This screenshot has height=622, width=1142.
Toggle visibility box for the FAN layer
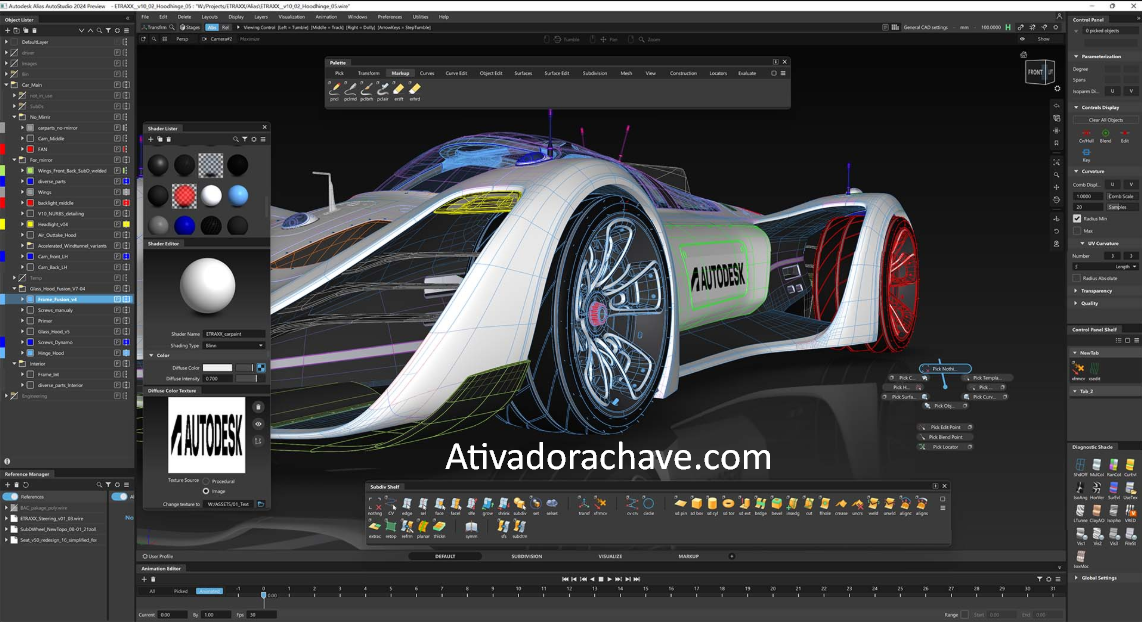click(31, 149)
